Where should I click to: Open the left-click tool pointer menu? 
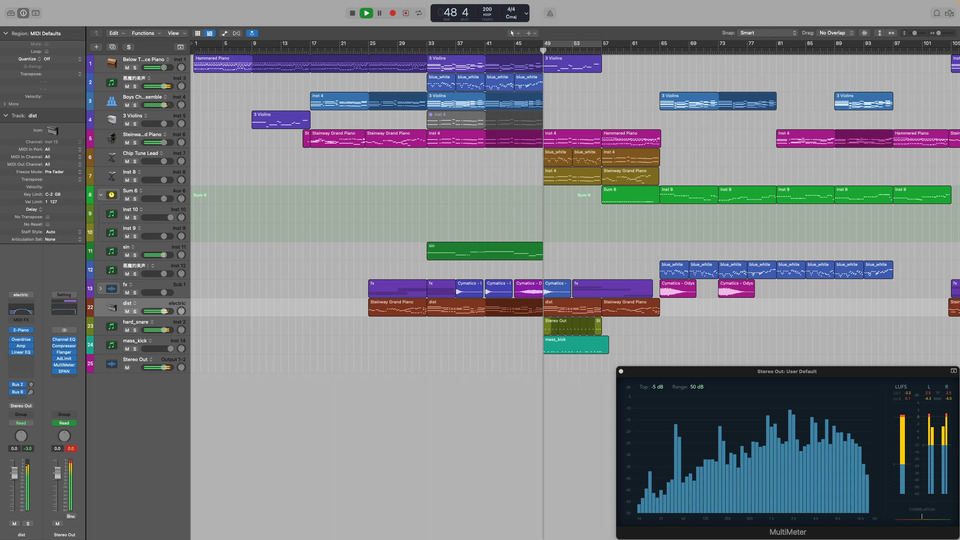[514, 33]
